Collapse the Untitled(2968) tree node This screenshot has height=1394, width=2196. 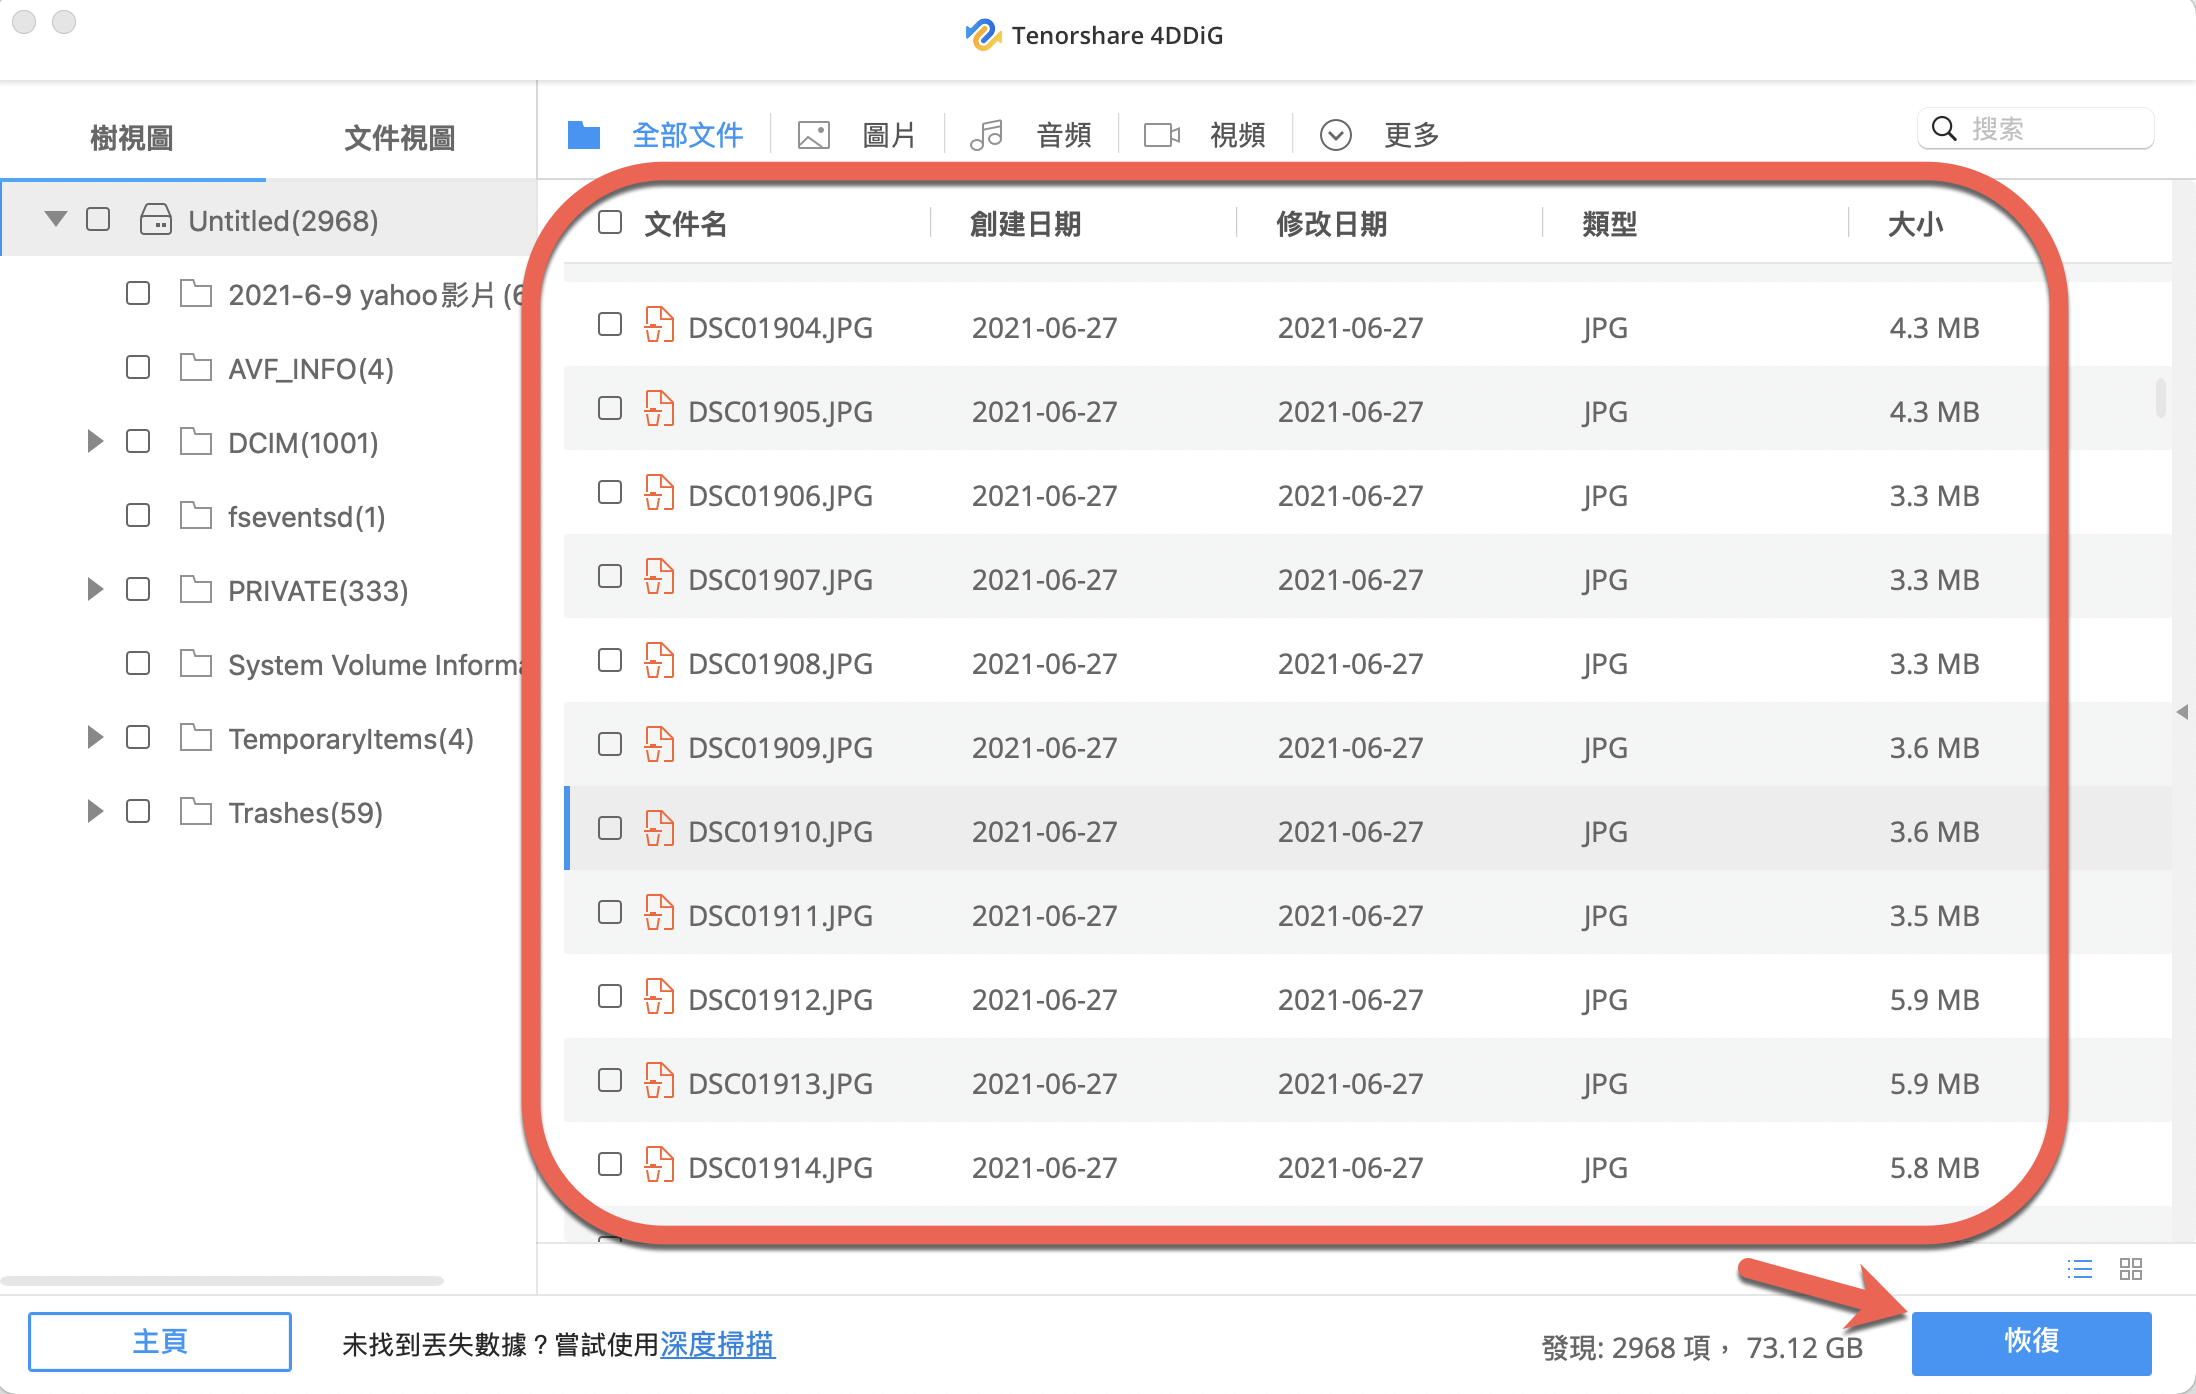(x=56, y=219)
